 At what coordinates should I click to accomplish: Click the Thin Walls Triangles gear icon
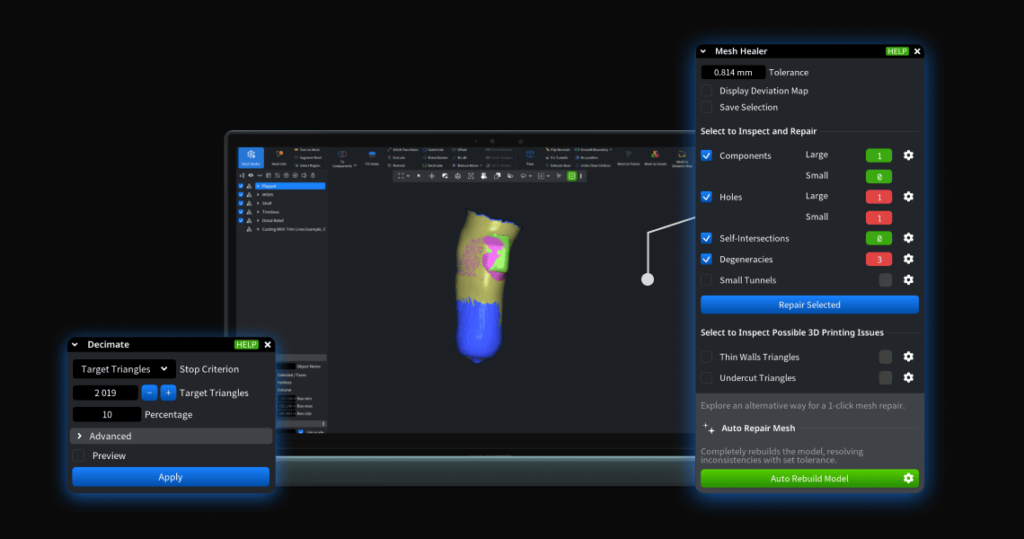908,357
